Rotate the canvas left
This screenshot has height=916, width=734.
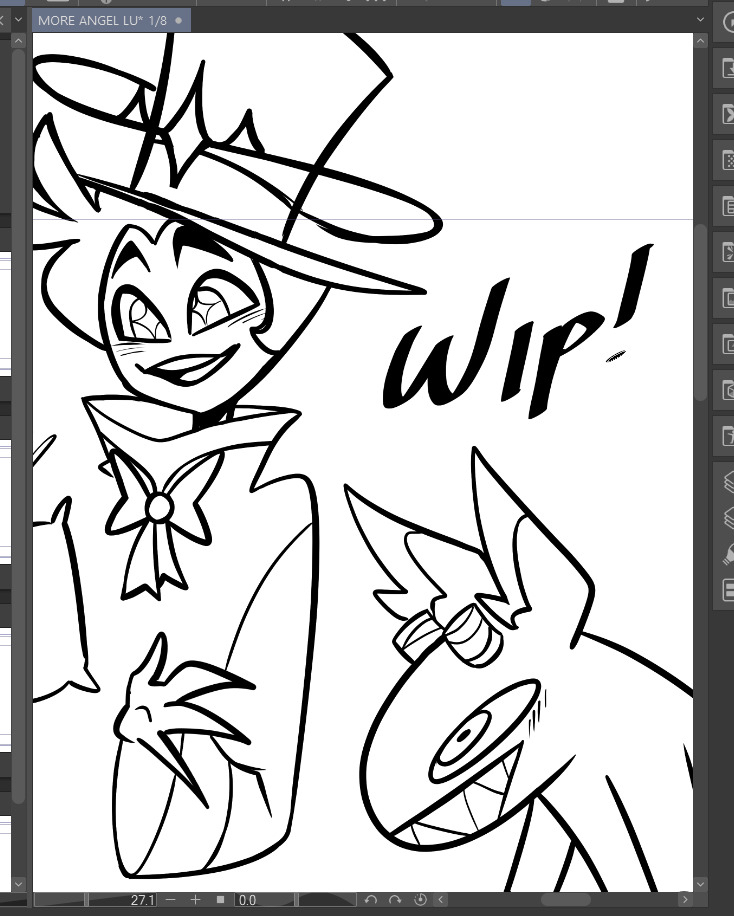pos(371,900)
